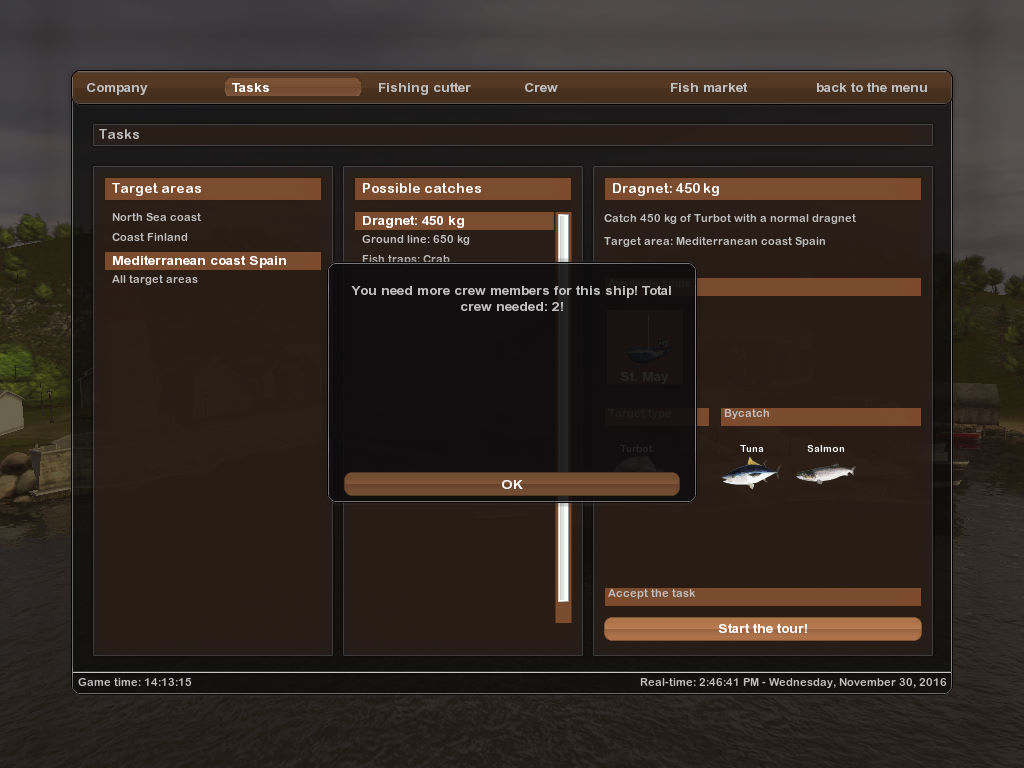This screenshot has width=1024, height=768.
Task: Select Dragnet: 450 kg catch task
Action: click(x=455, y=221)
